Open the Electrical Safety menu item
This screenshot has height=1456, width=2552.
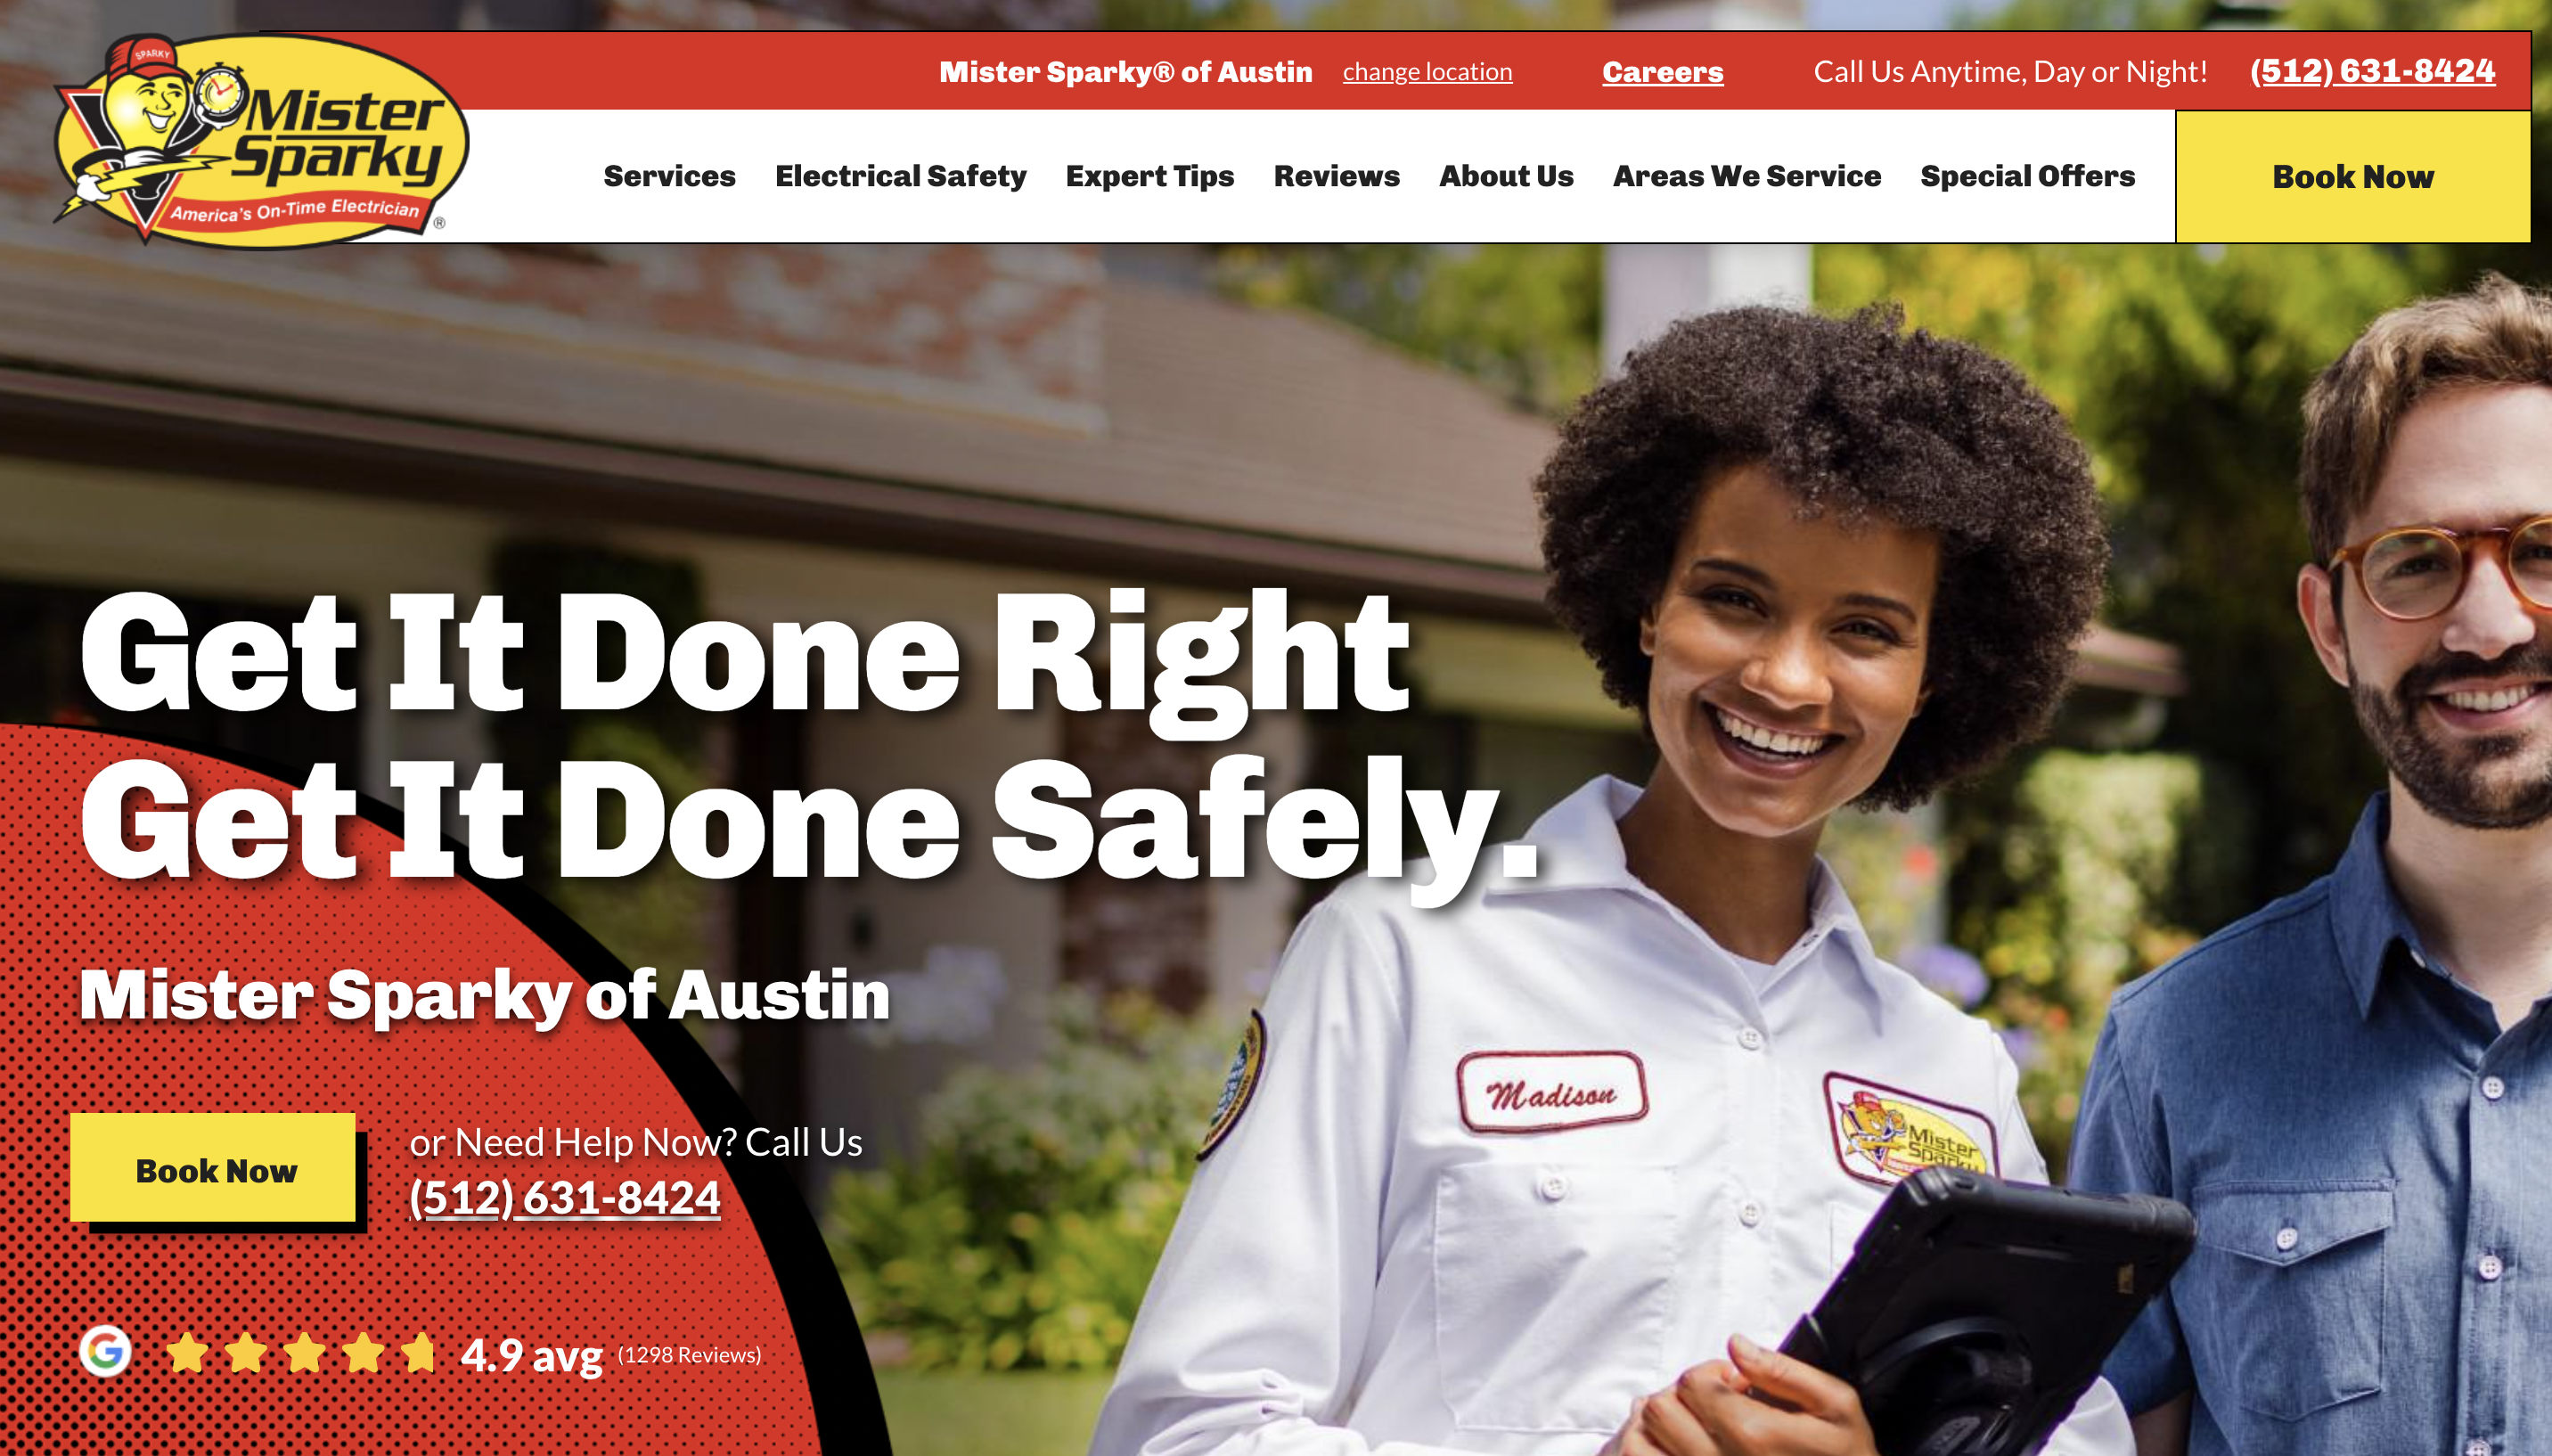click(900, 176)
